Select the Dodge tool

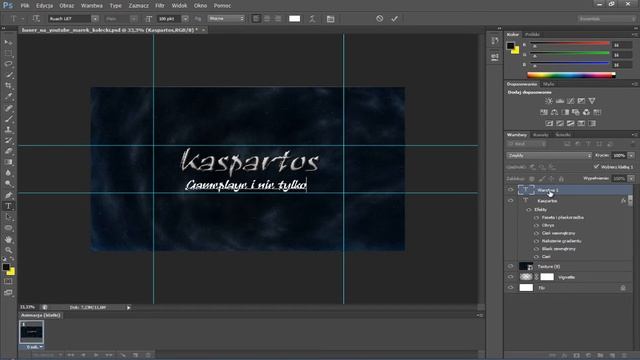tap(8, 184)
